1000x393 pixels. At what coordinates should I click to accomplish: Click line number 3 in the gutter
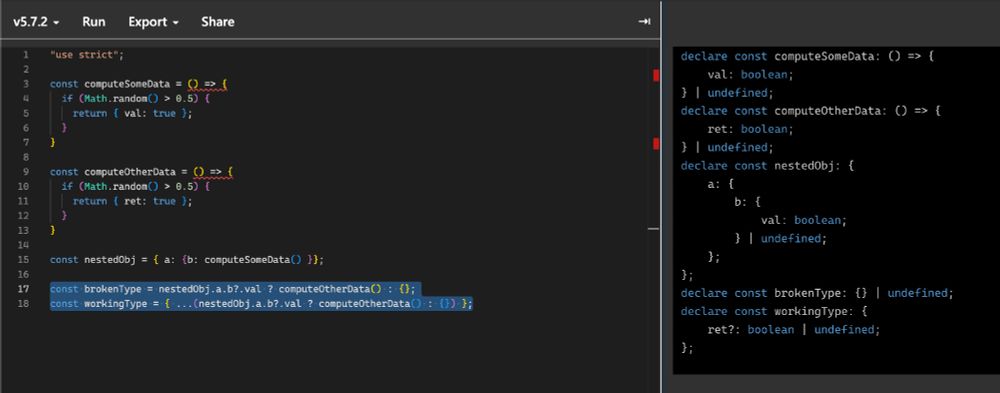point(26,84)
